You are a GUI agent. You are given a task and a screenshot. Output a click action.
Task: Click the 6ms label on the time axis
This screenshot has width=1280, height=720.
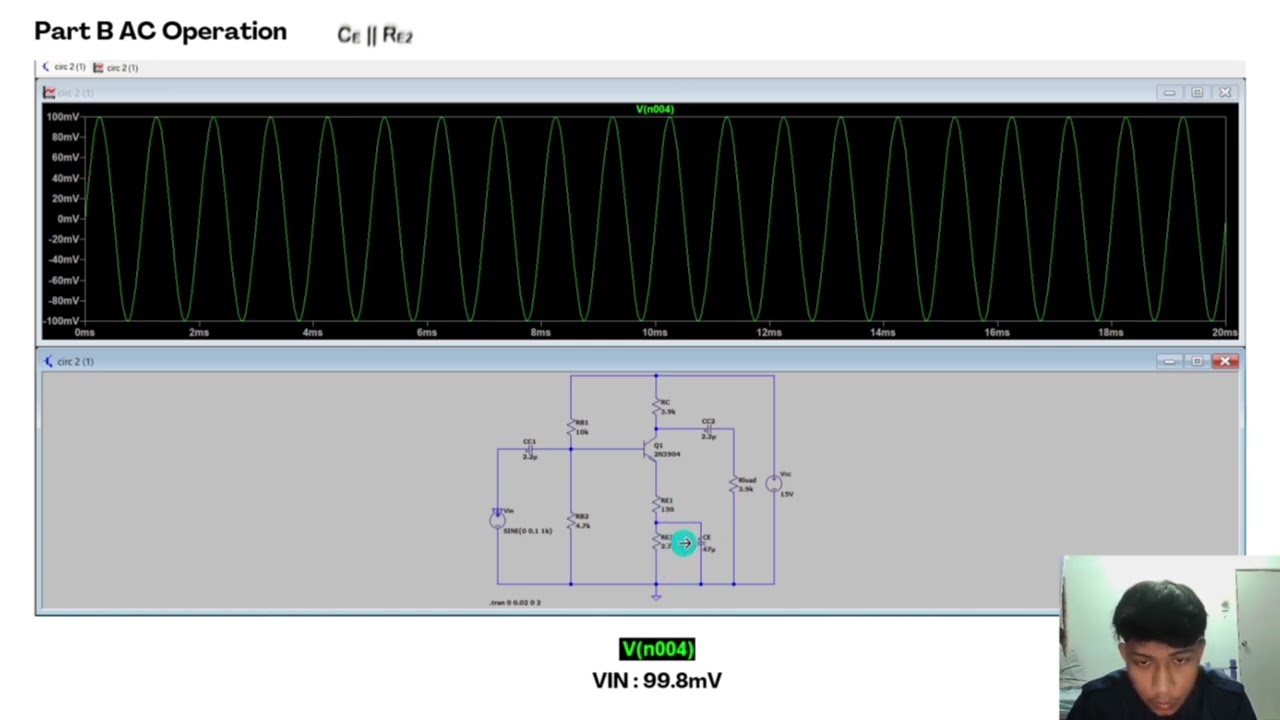point(427,332)
